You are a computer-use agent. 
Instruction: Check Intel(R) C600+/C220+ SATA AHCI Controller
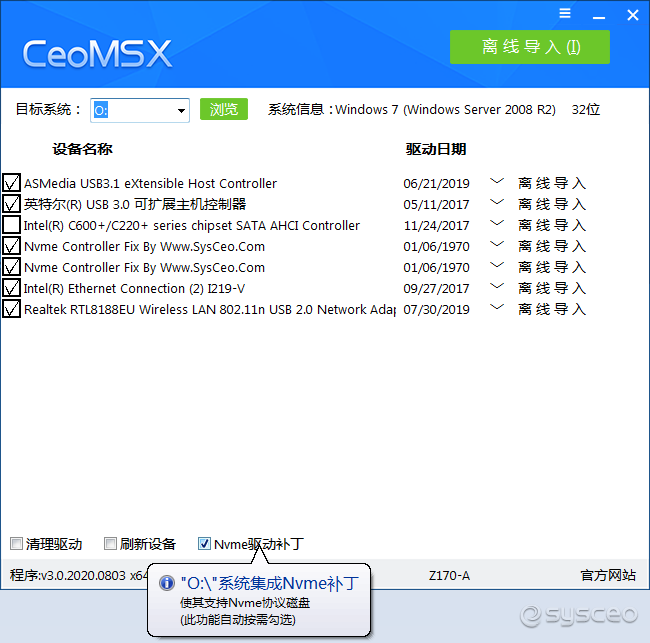click(12, 225)
